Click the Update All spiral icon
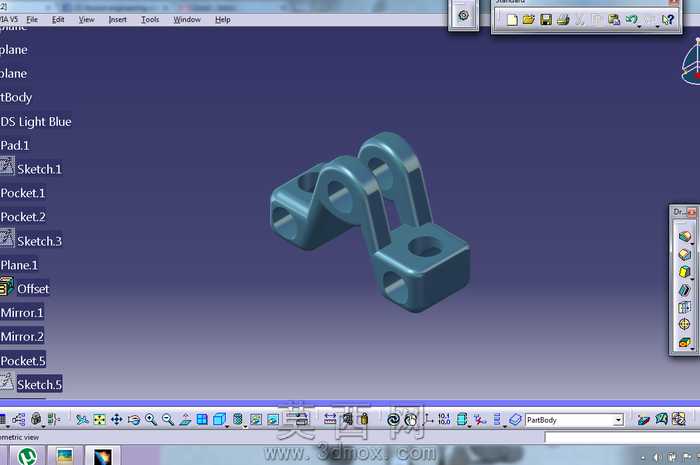Image resolution: width=700 pixels, height=465 pixels. pos(393,419)
